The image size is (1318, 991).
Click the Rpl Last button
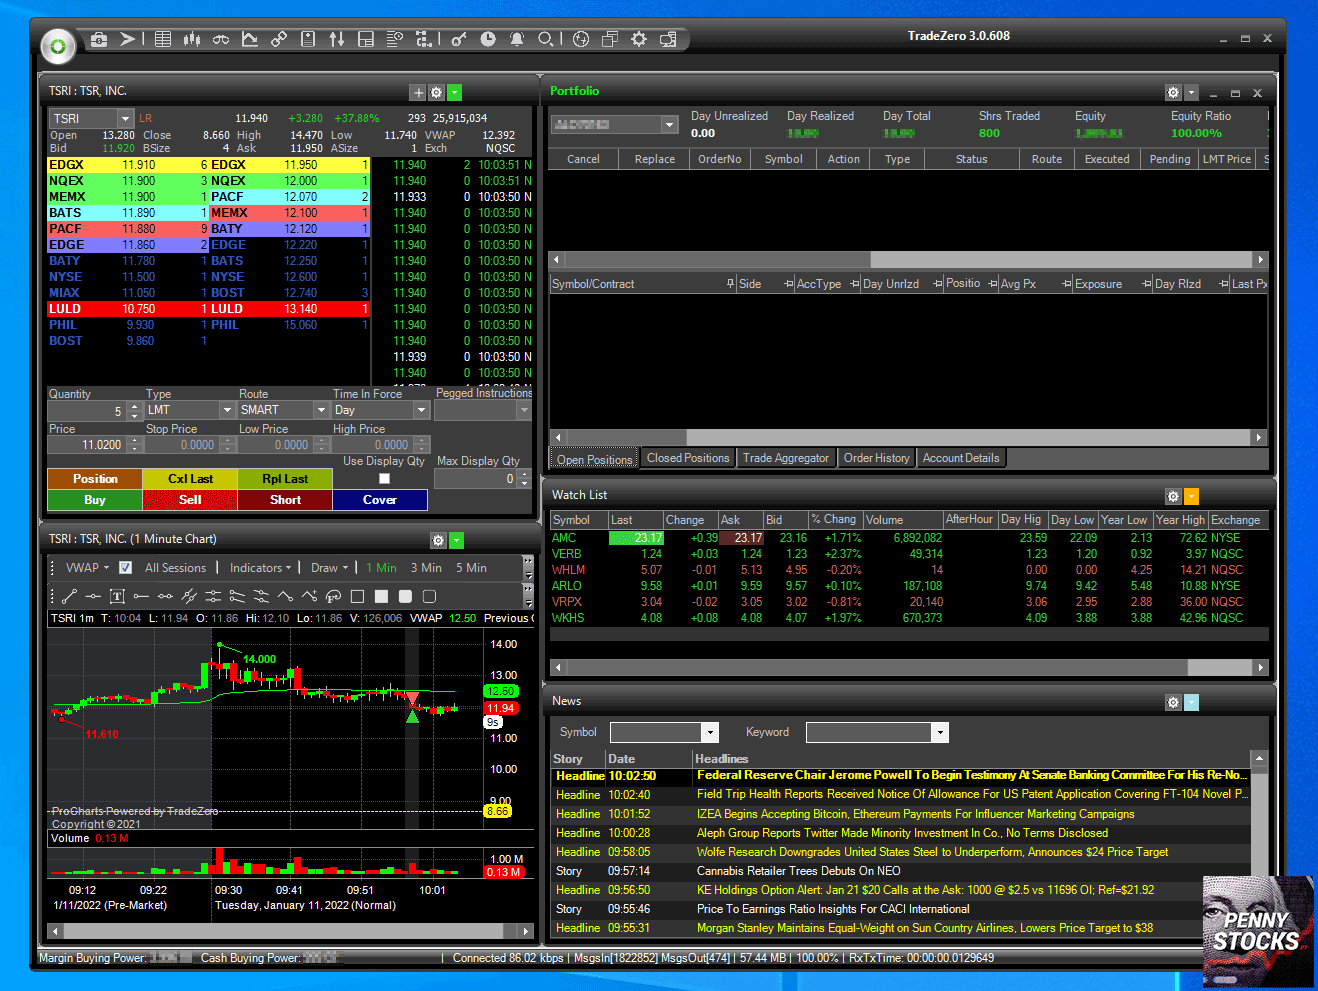pos(285,478)
